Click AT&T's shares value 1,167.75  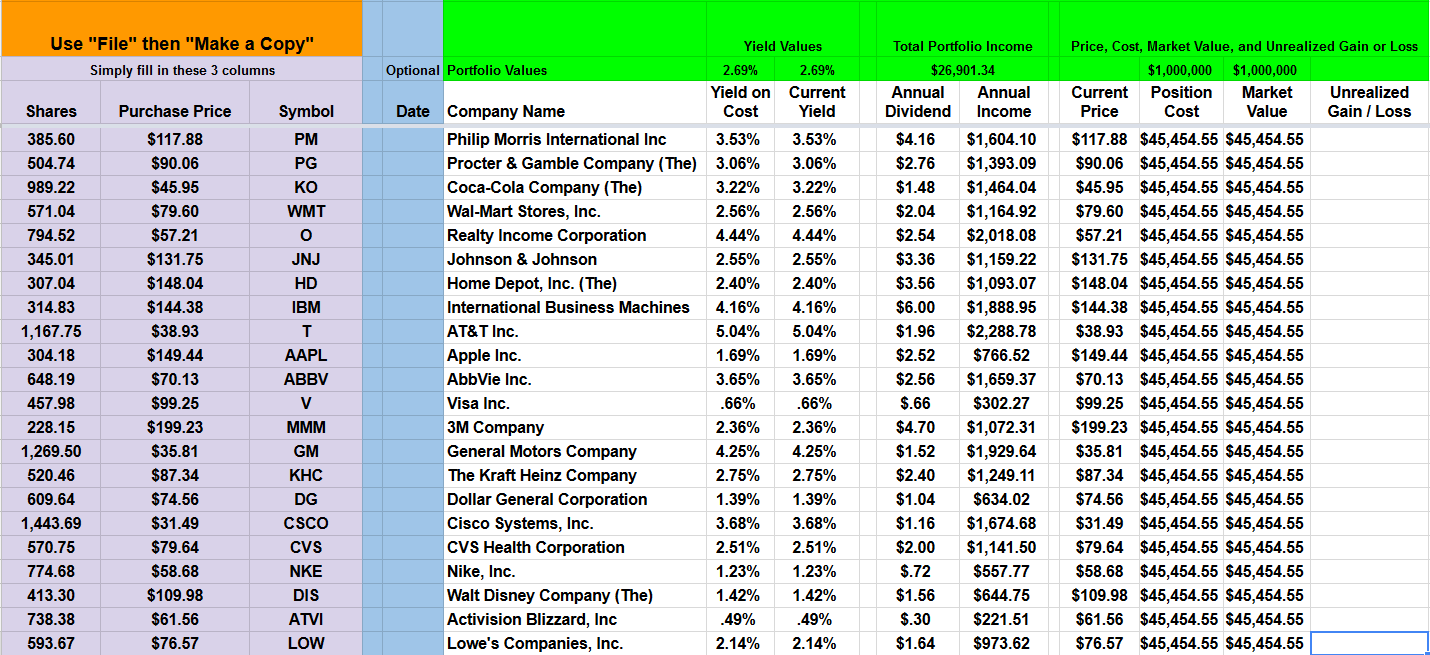point(50,331)
